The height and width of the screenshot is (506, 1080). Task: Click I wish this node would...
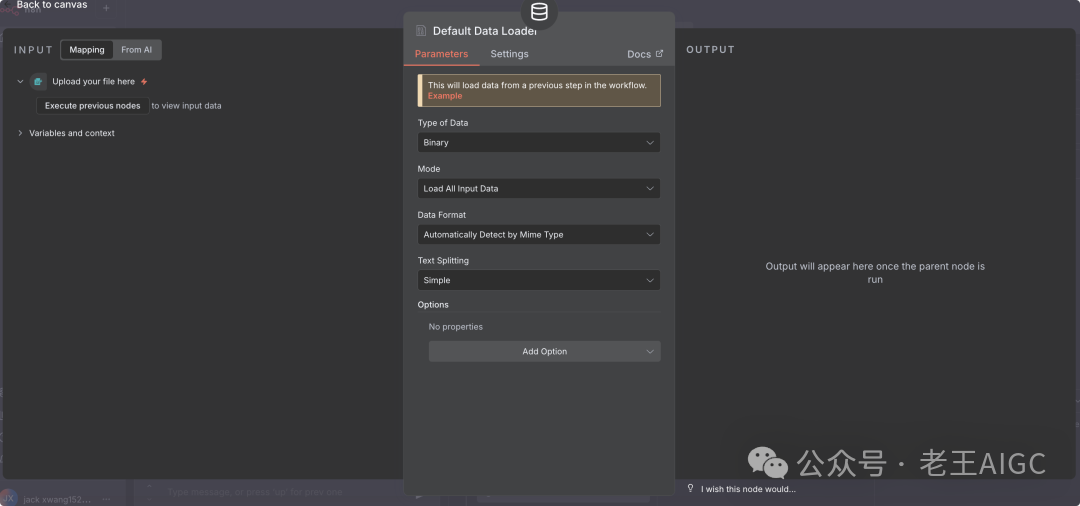pyautogui.click(x=748, y=489)
